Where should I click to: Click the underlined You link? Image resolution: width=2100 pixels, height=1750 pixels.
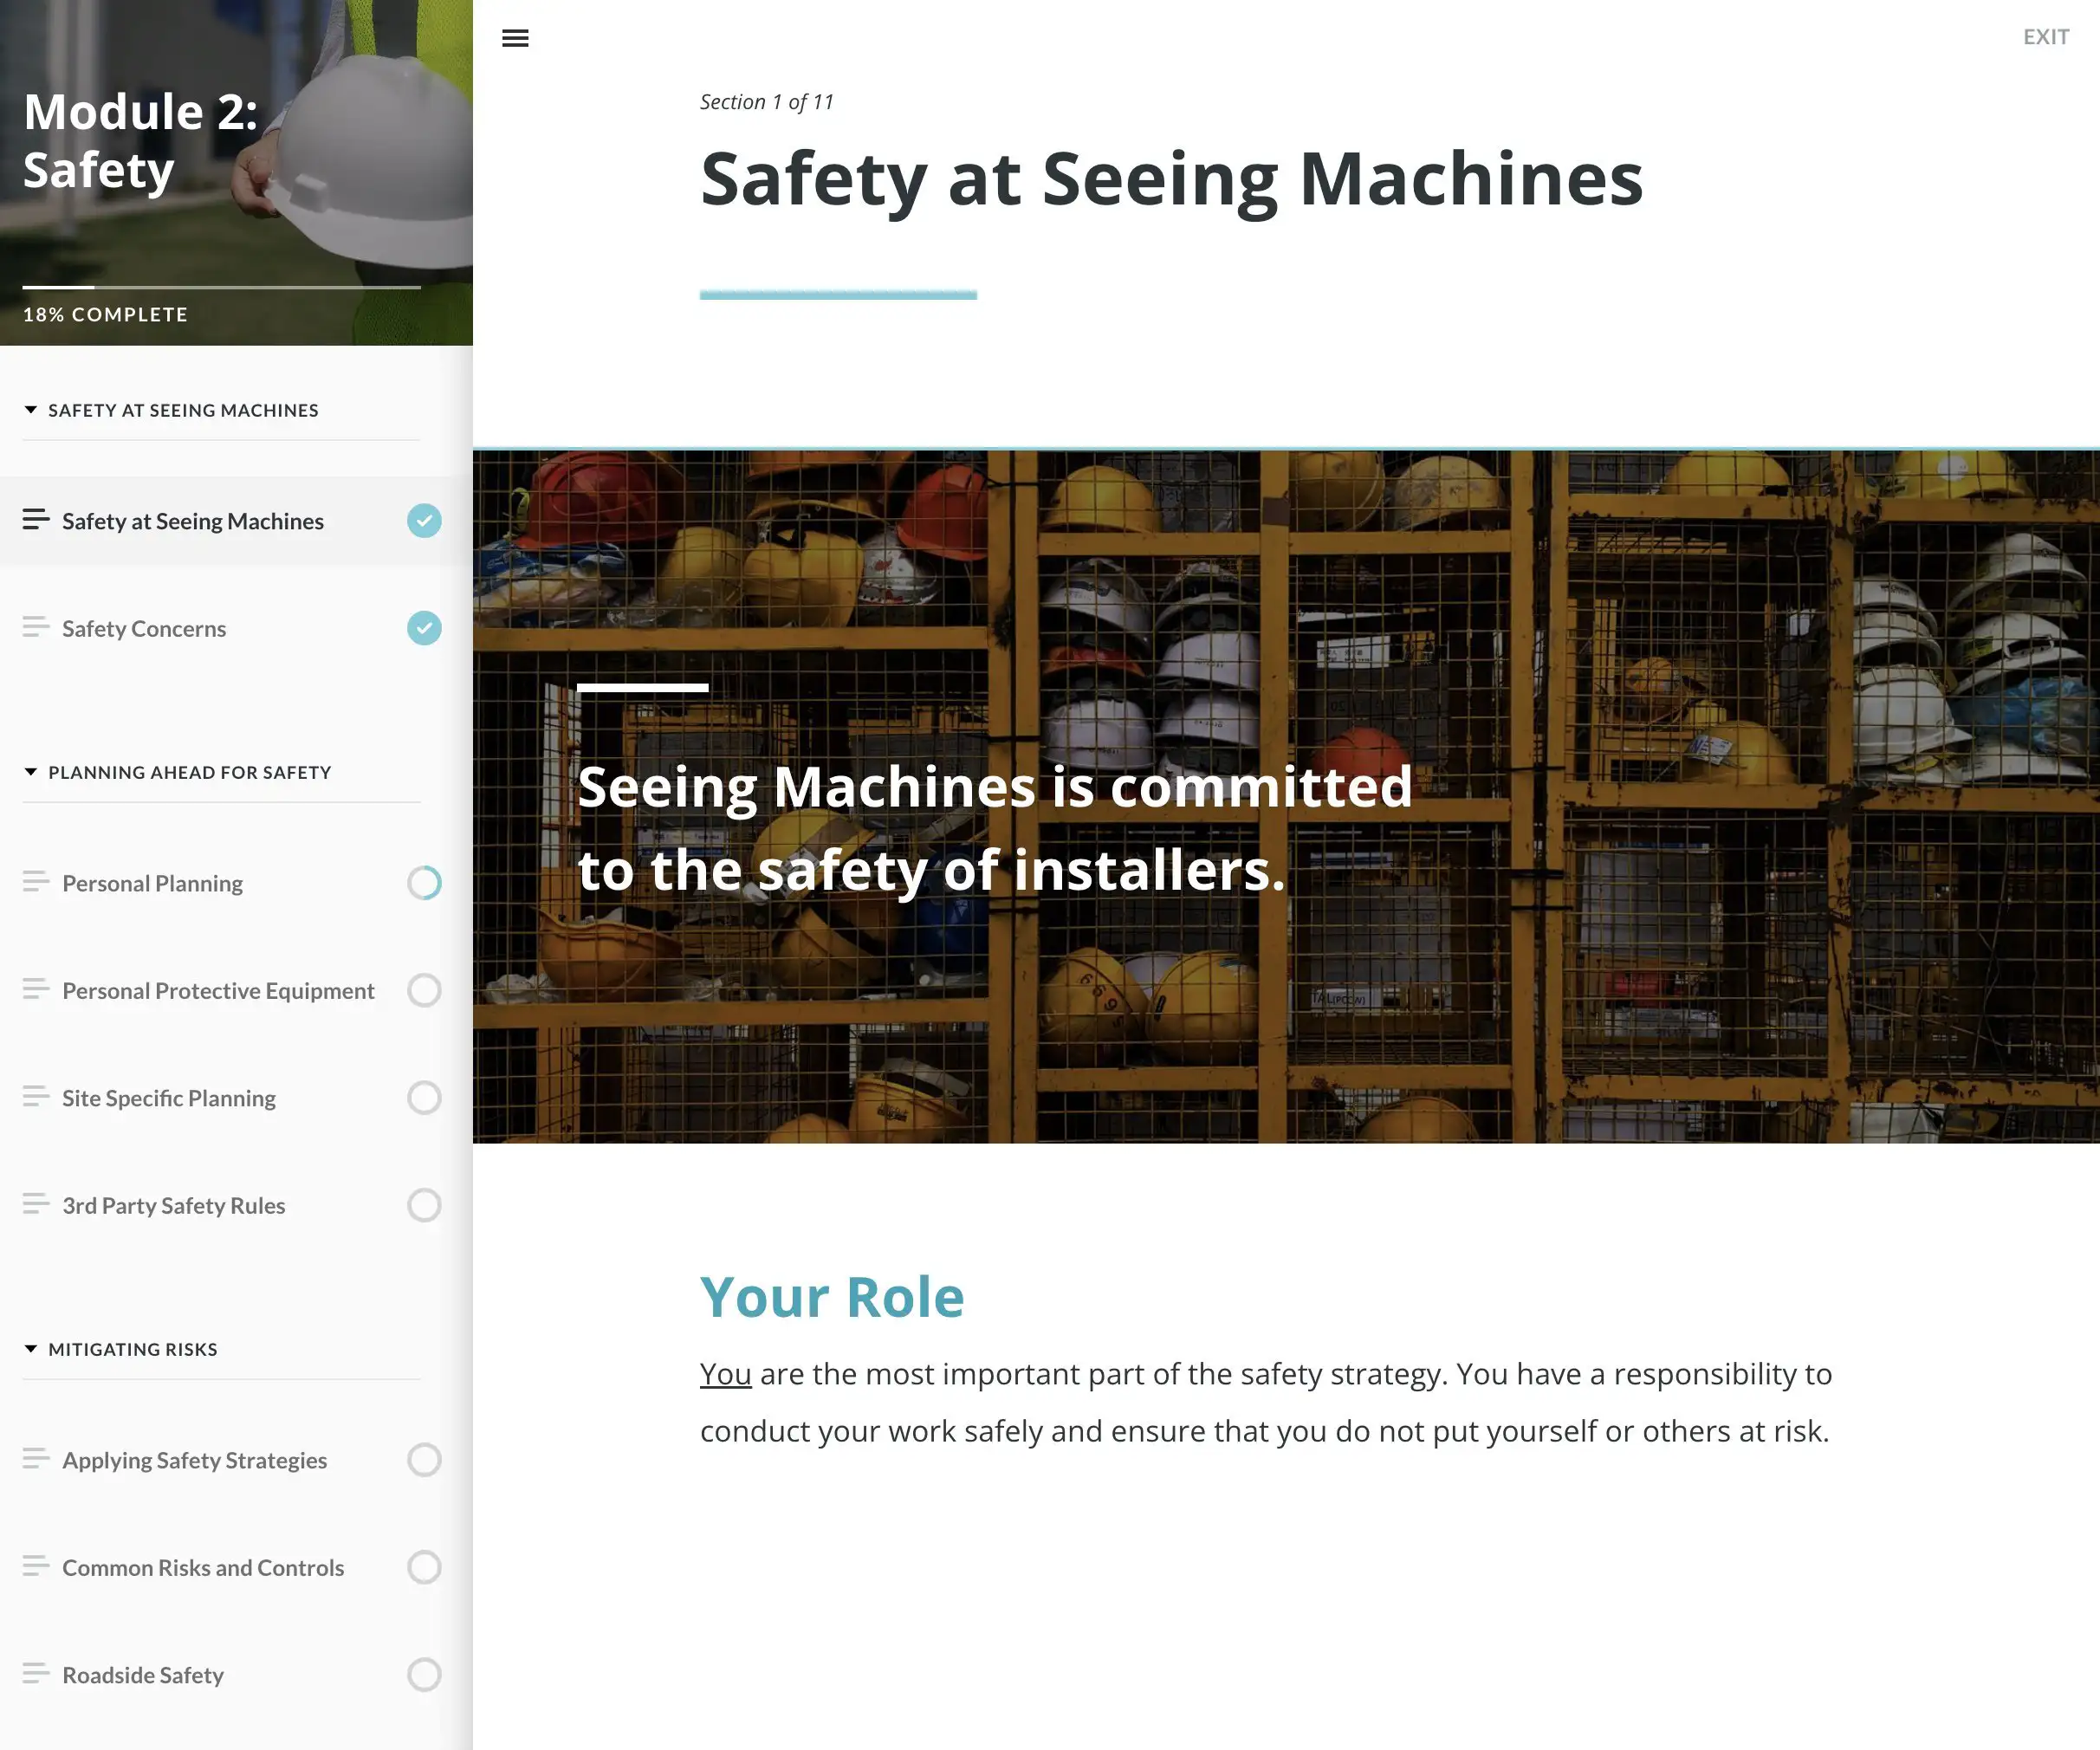(x=725, y=1374)
